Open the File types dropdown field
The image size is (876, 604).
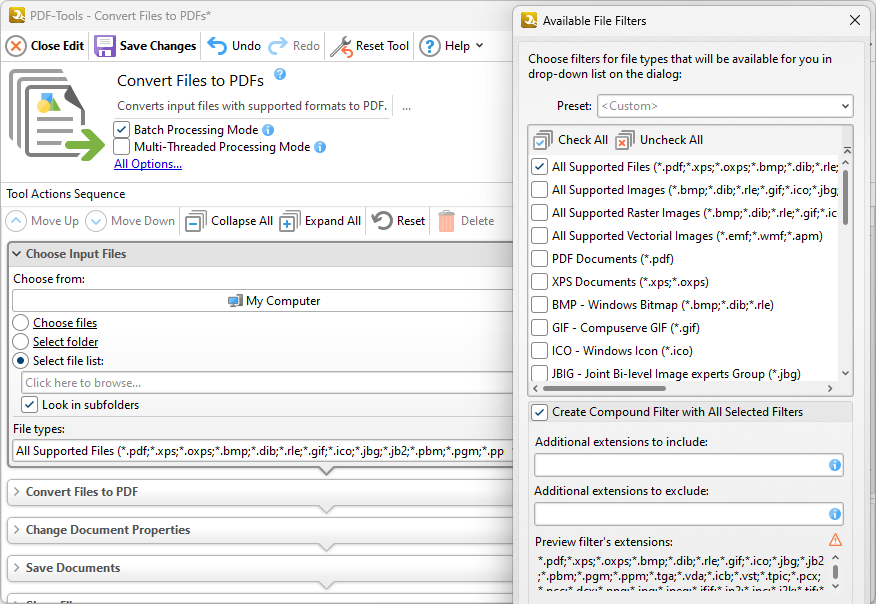point(263,451)
